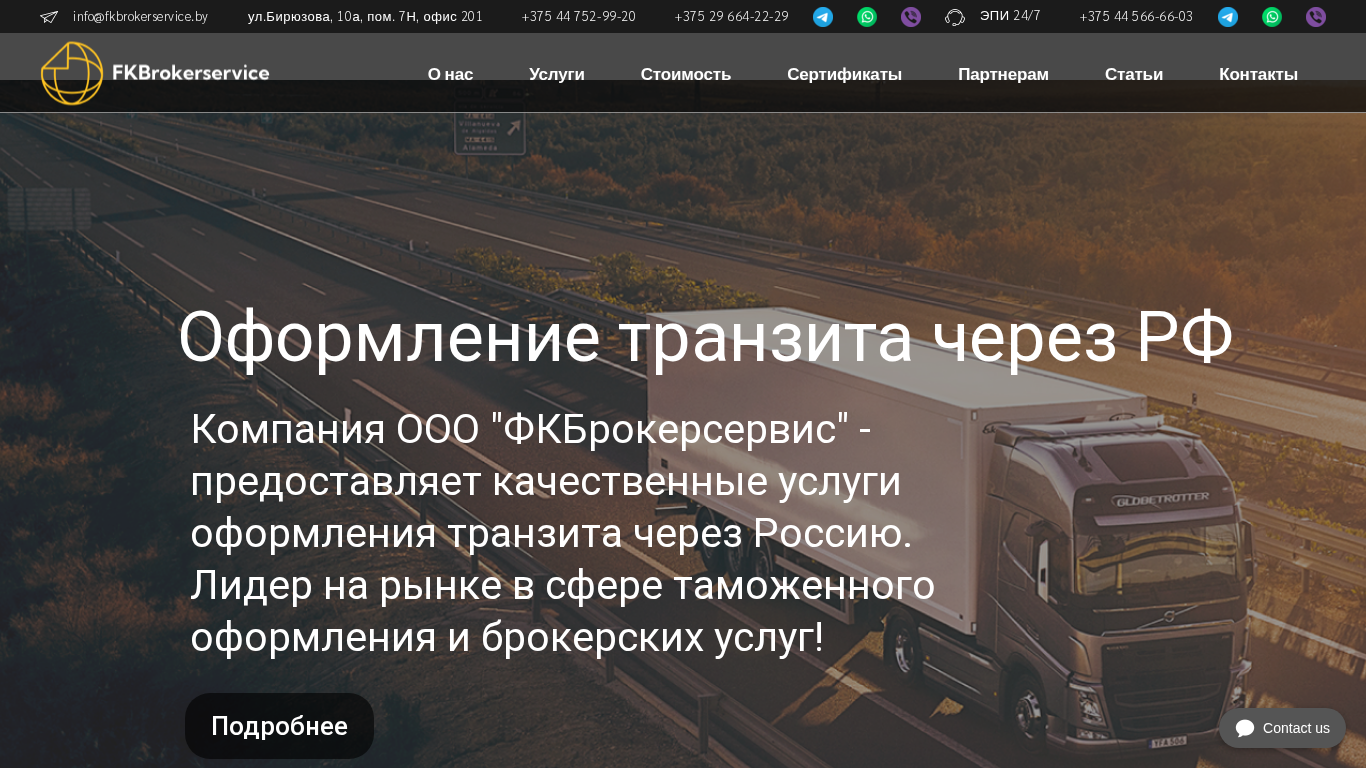
Task: Open Telegram chat beside +375 44 566-66-03
Action: coord(1228,17)
